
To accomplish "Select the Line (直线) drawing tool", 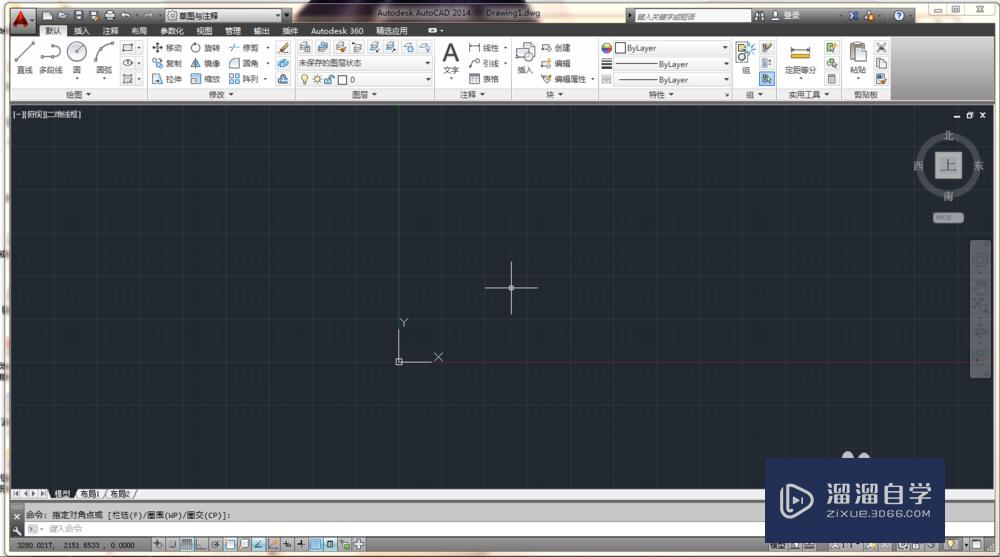I will pyautogui.click(x=24, y=57).
